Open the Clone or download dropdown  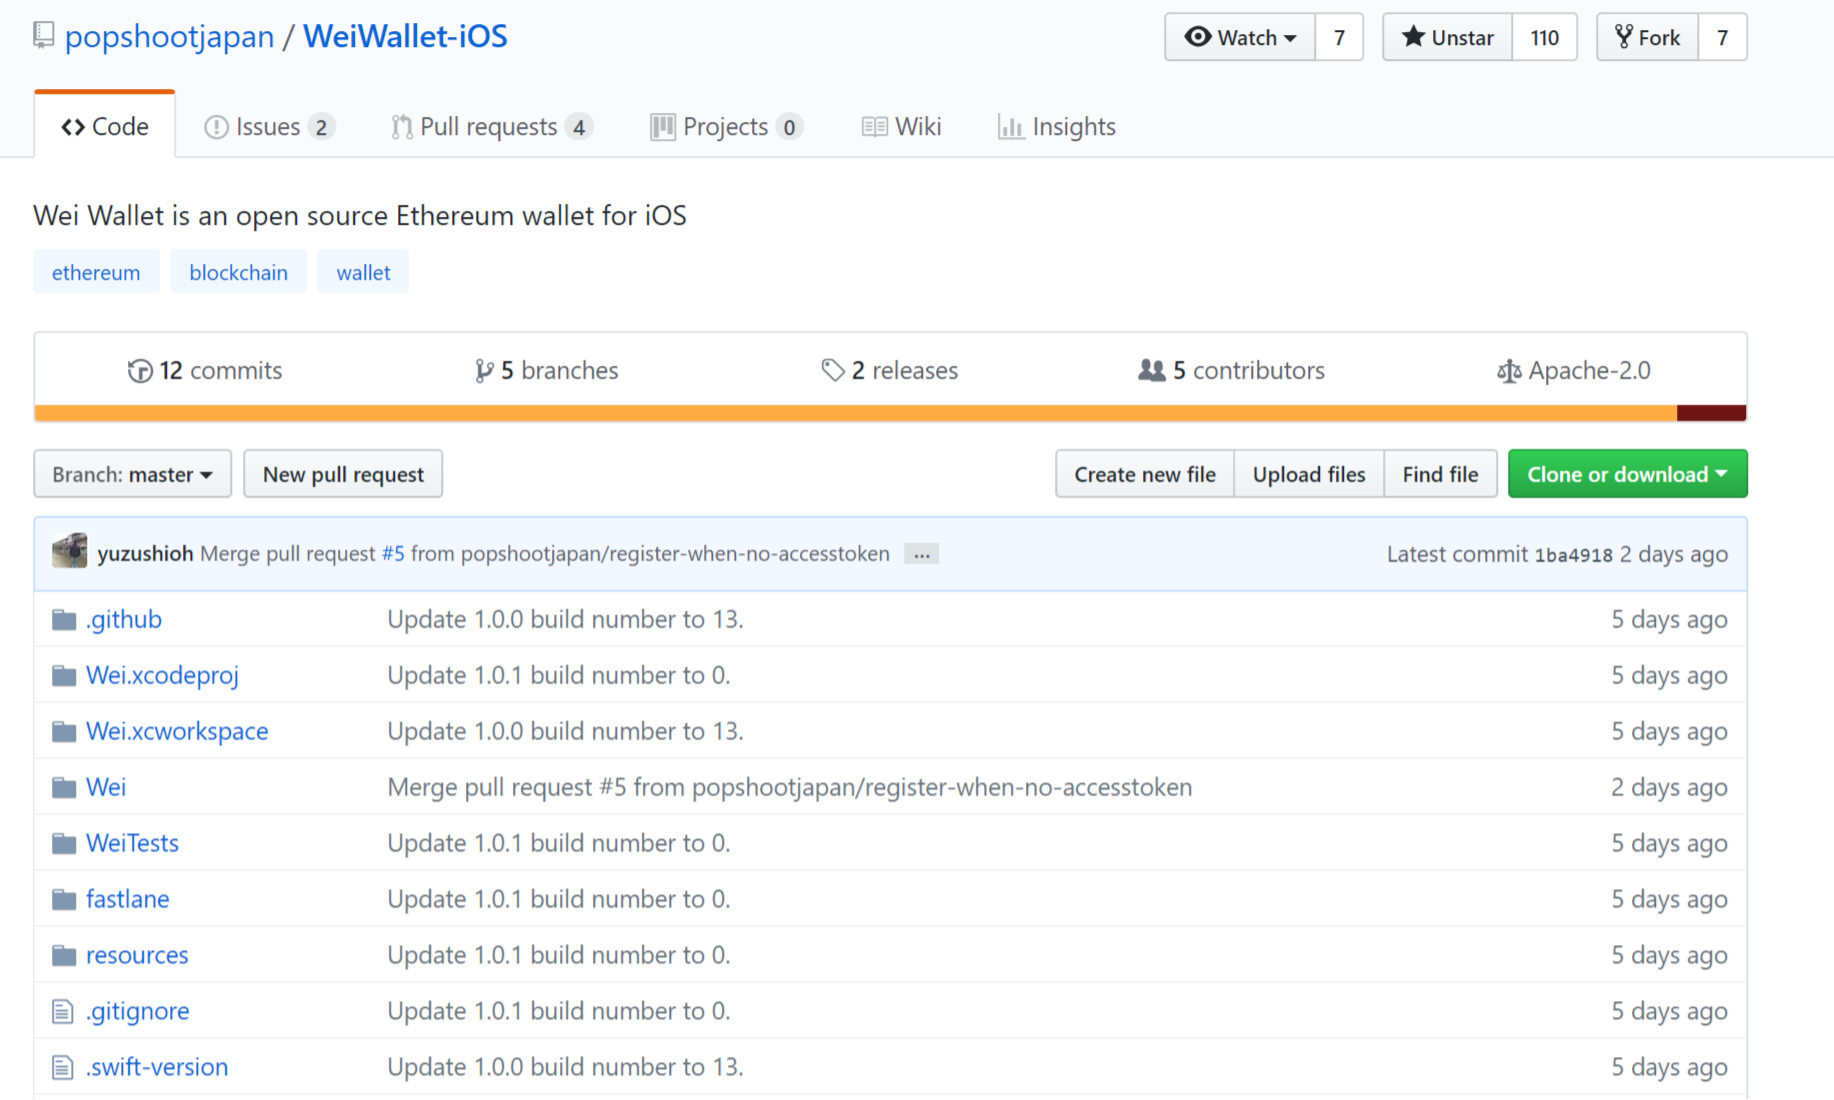pyautogui.click(x=1627, y=474)
